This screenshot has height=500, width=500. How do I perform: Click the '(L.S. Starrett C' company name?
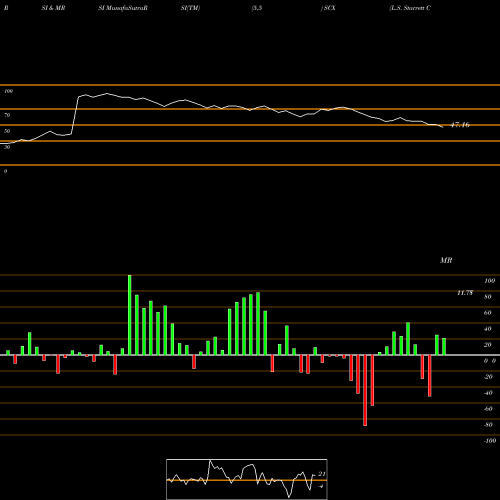(410, 8)
